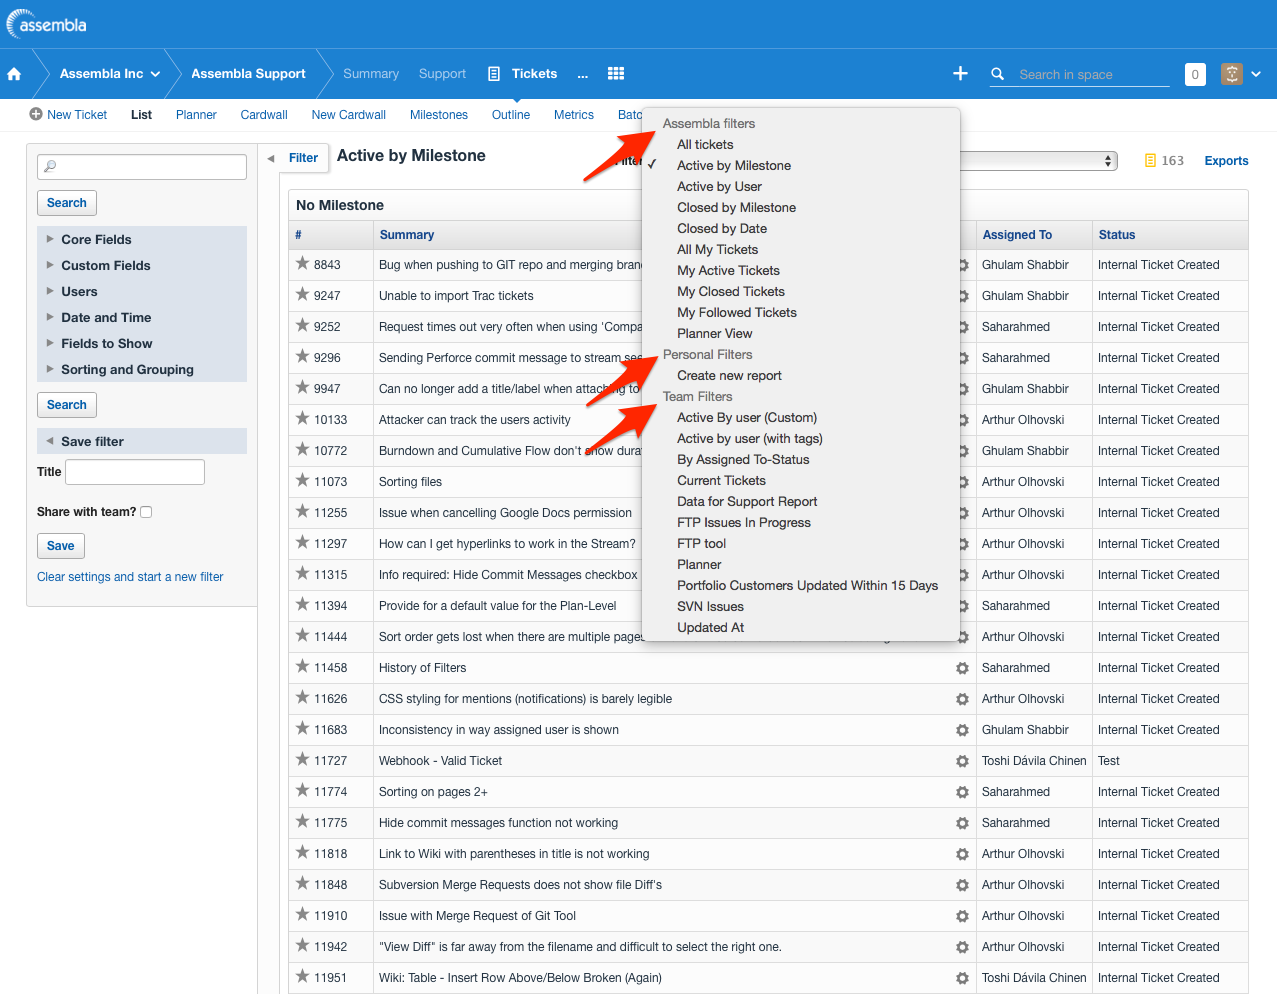Open the apps grid icon
This screenshot has height=994, width=1277.
616,73
